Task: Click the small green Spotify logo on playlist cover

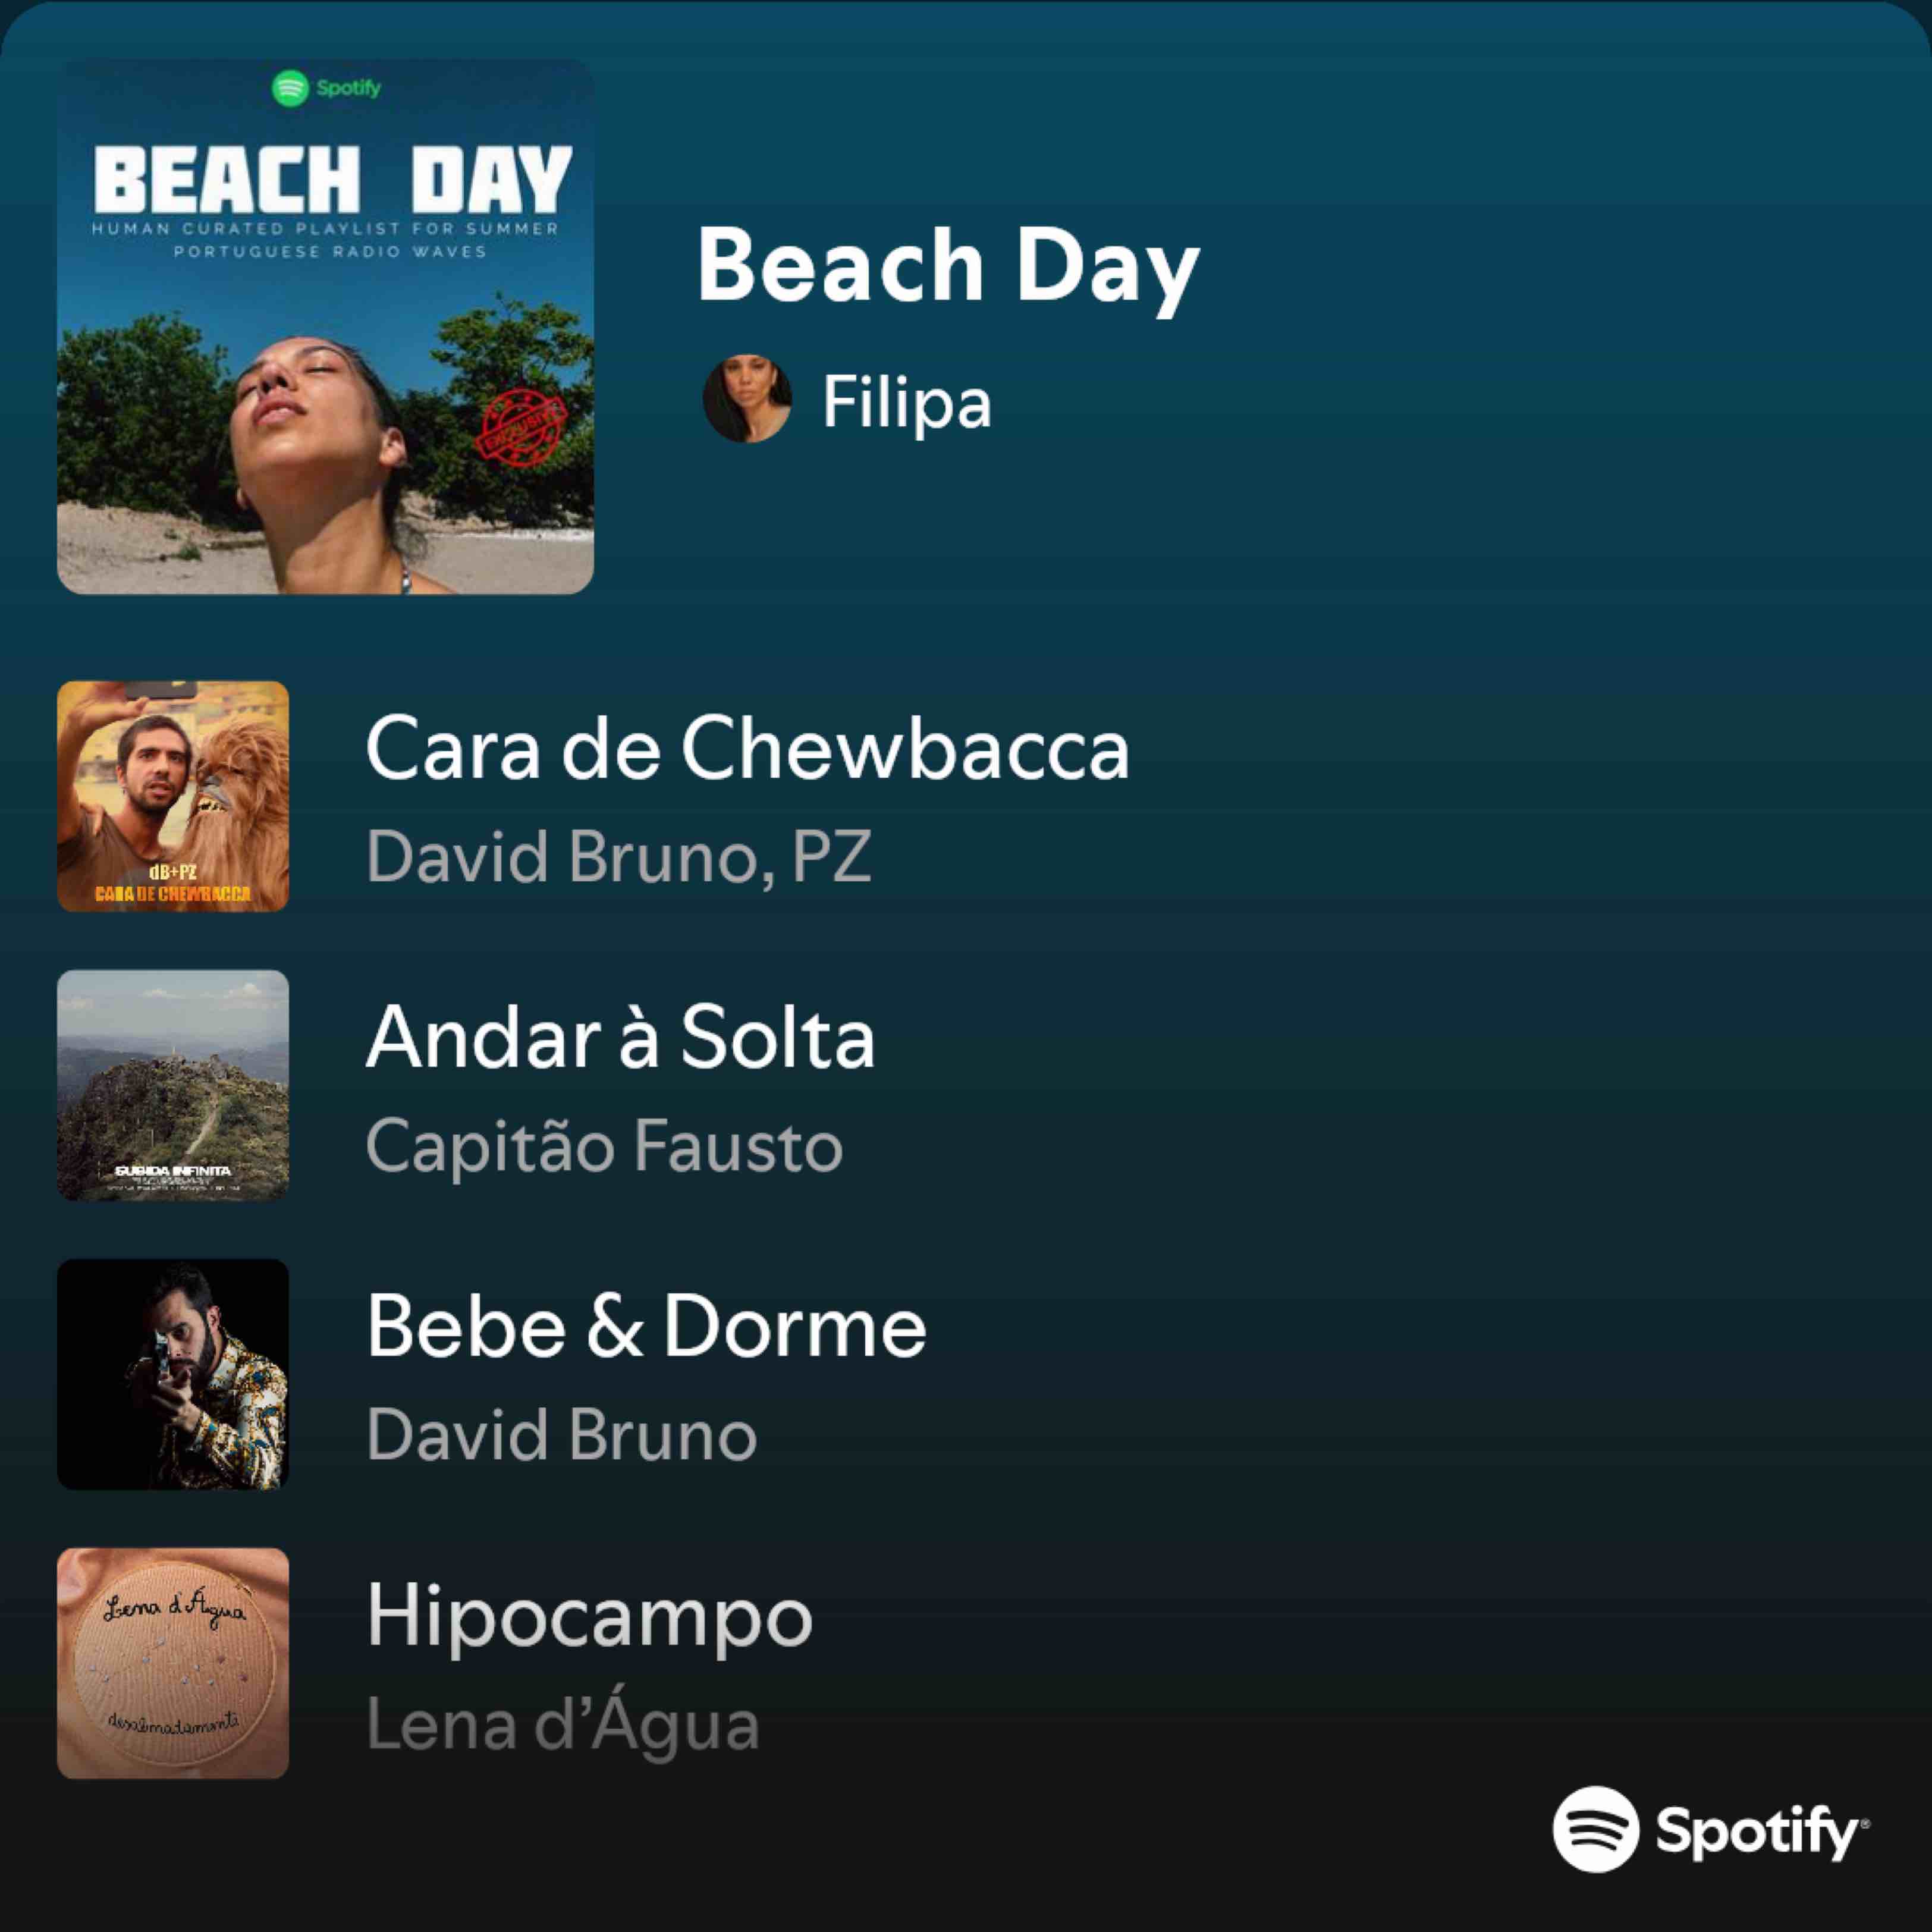Action: tap(326, 88)
